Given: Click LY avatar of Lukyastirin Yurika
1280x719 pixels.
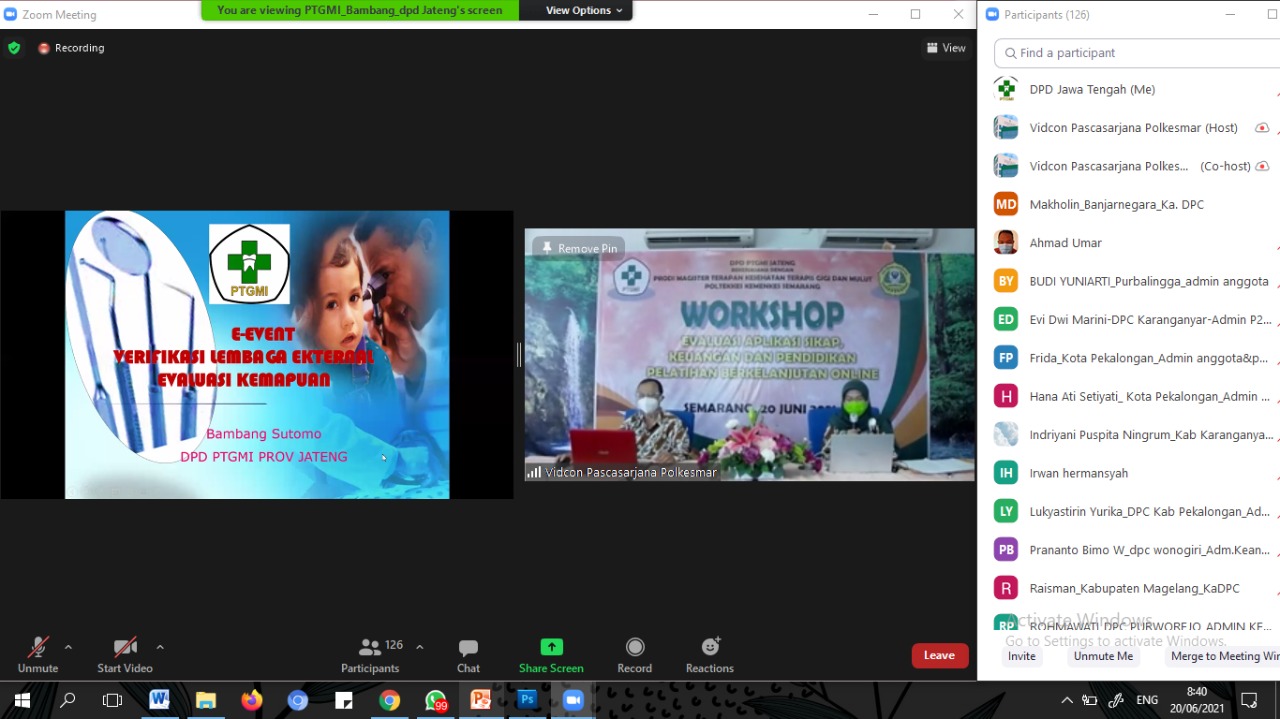Looking at the screenshot, I should [x=1006, y=511].
